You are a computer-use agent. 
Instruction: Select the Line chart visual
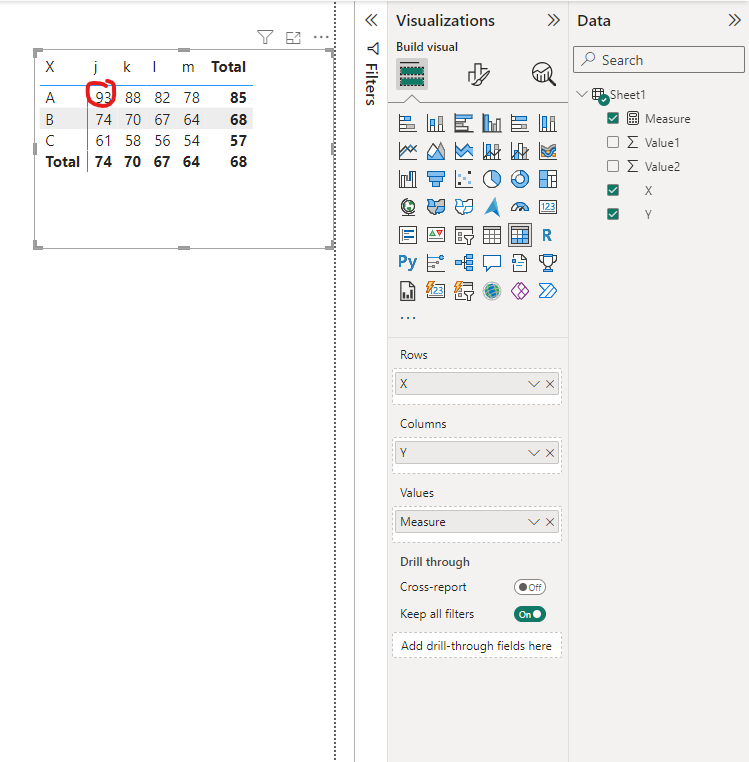pos(407,151)
